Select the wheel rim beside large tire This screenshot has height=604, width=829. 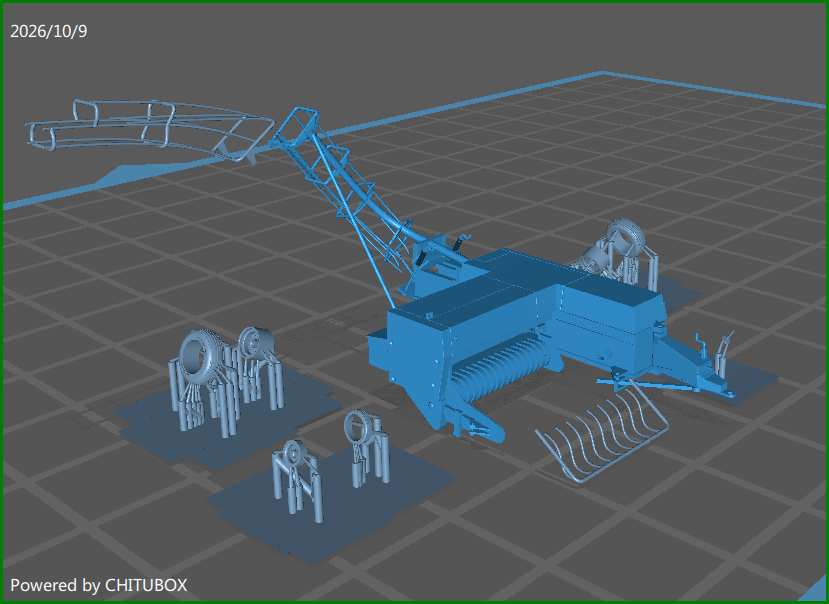coord(255,343)
